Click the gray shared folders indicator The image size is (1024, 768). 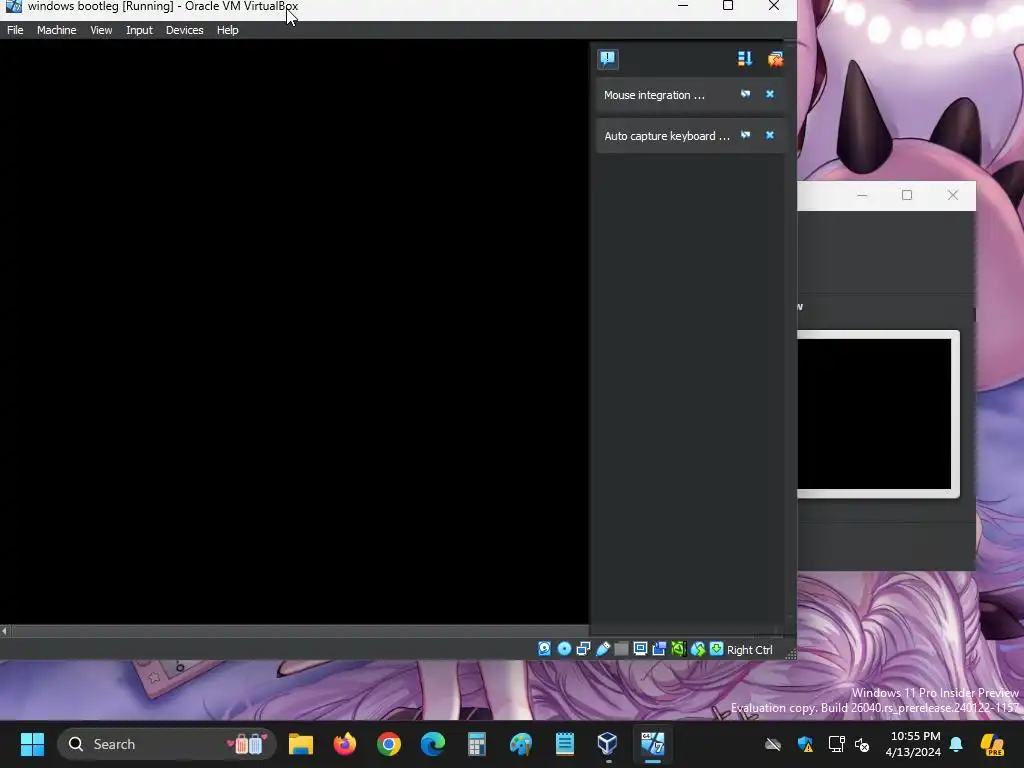pyautogui.click(x=621, y=648)
